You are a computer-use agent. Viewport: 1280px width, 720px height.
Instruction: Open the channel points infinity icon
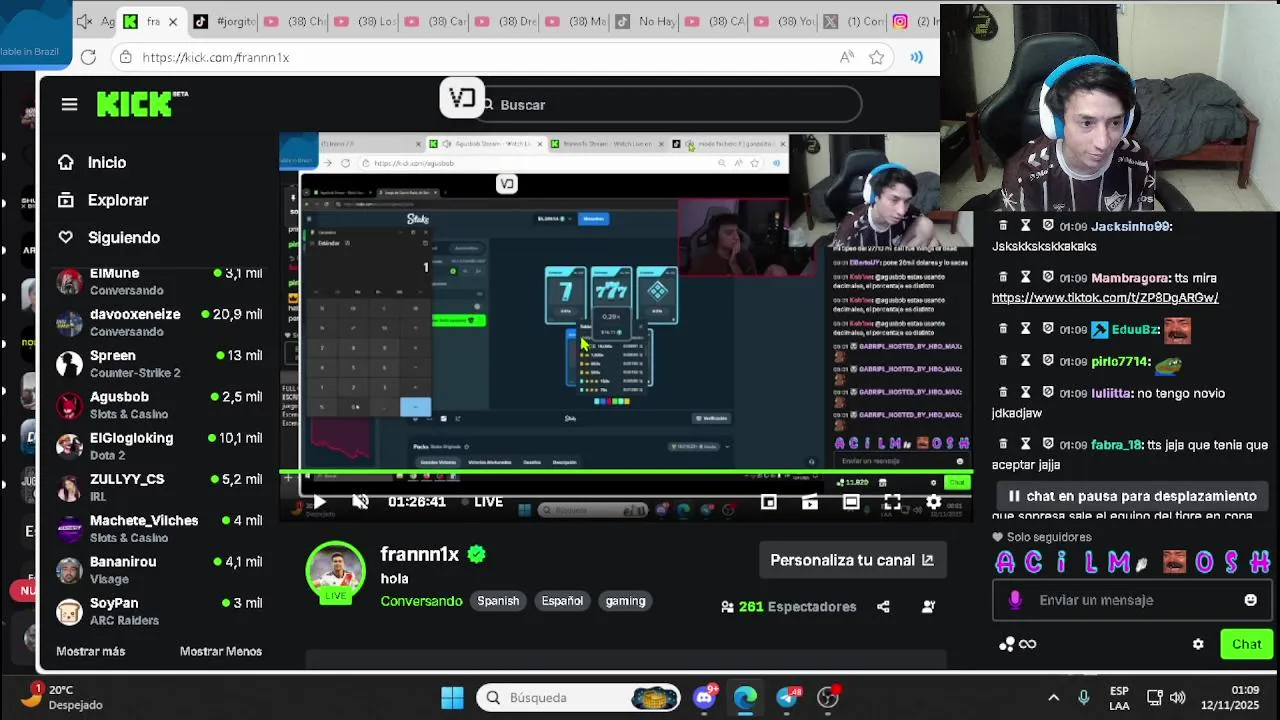click(x=1017, y=644)
